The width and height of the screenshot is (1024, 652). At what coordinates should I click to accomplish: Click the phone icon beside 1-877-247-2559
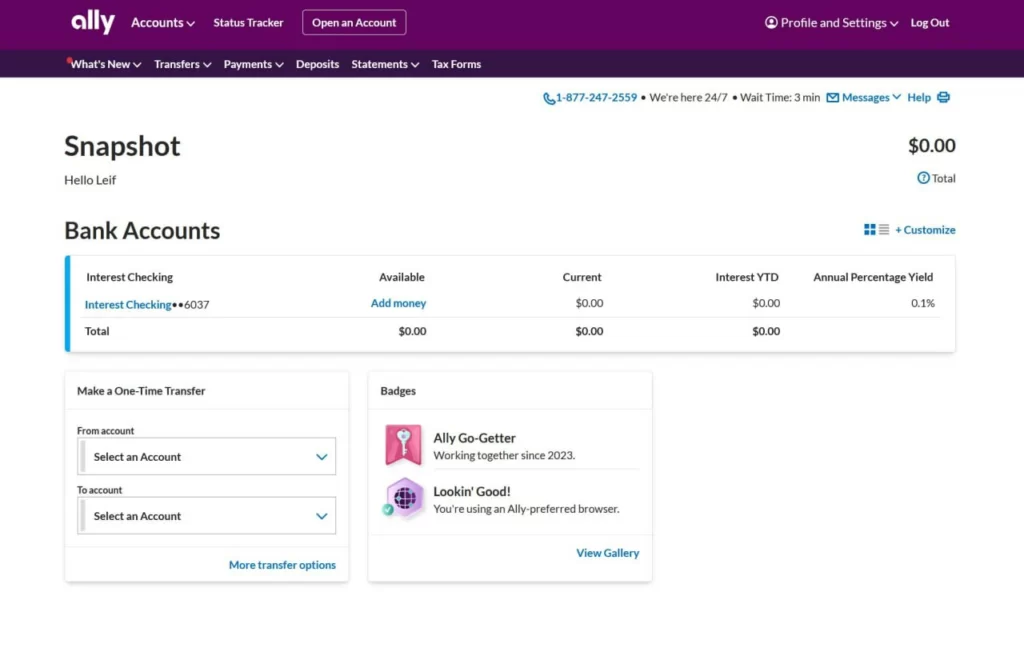(549, 98)
